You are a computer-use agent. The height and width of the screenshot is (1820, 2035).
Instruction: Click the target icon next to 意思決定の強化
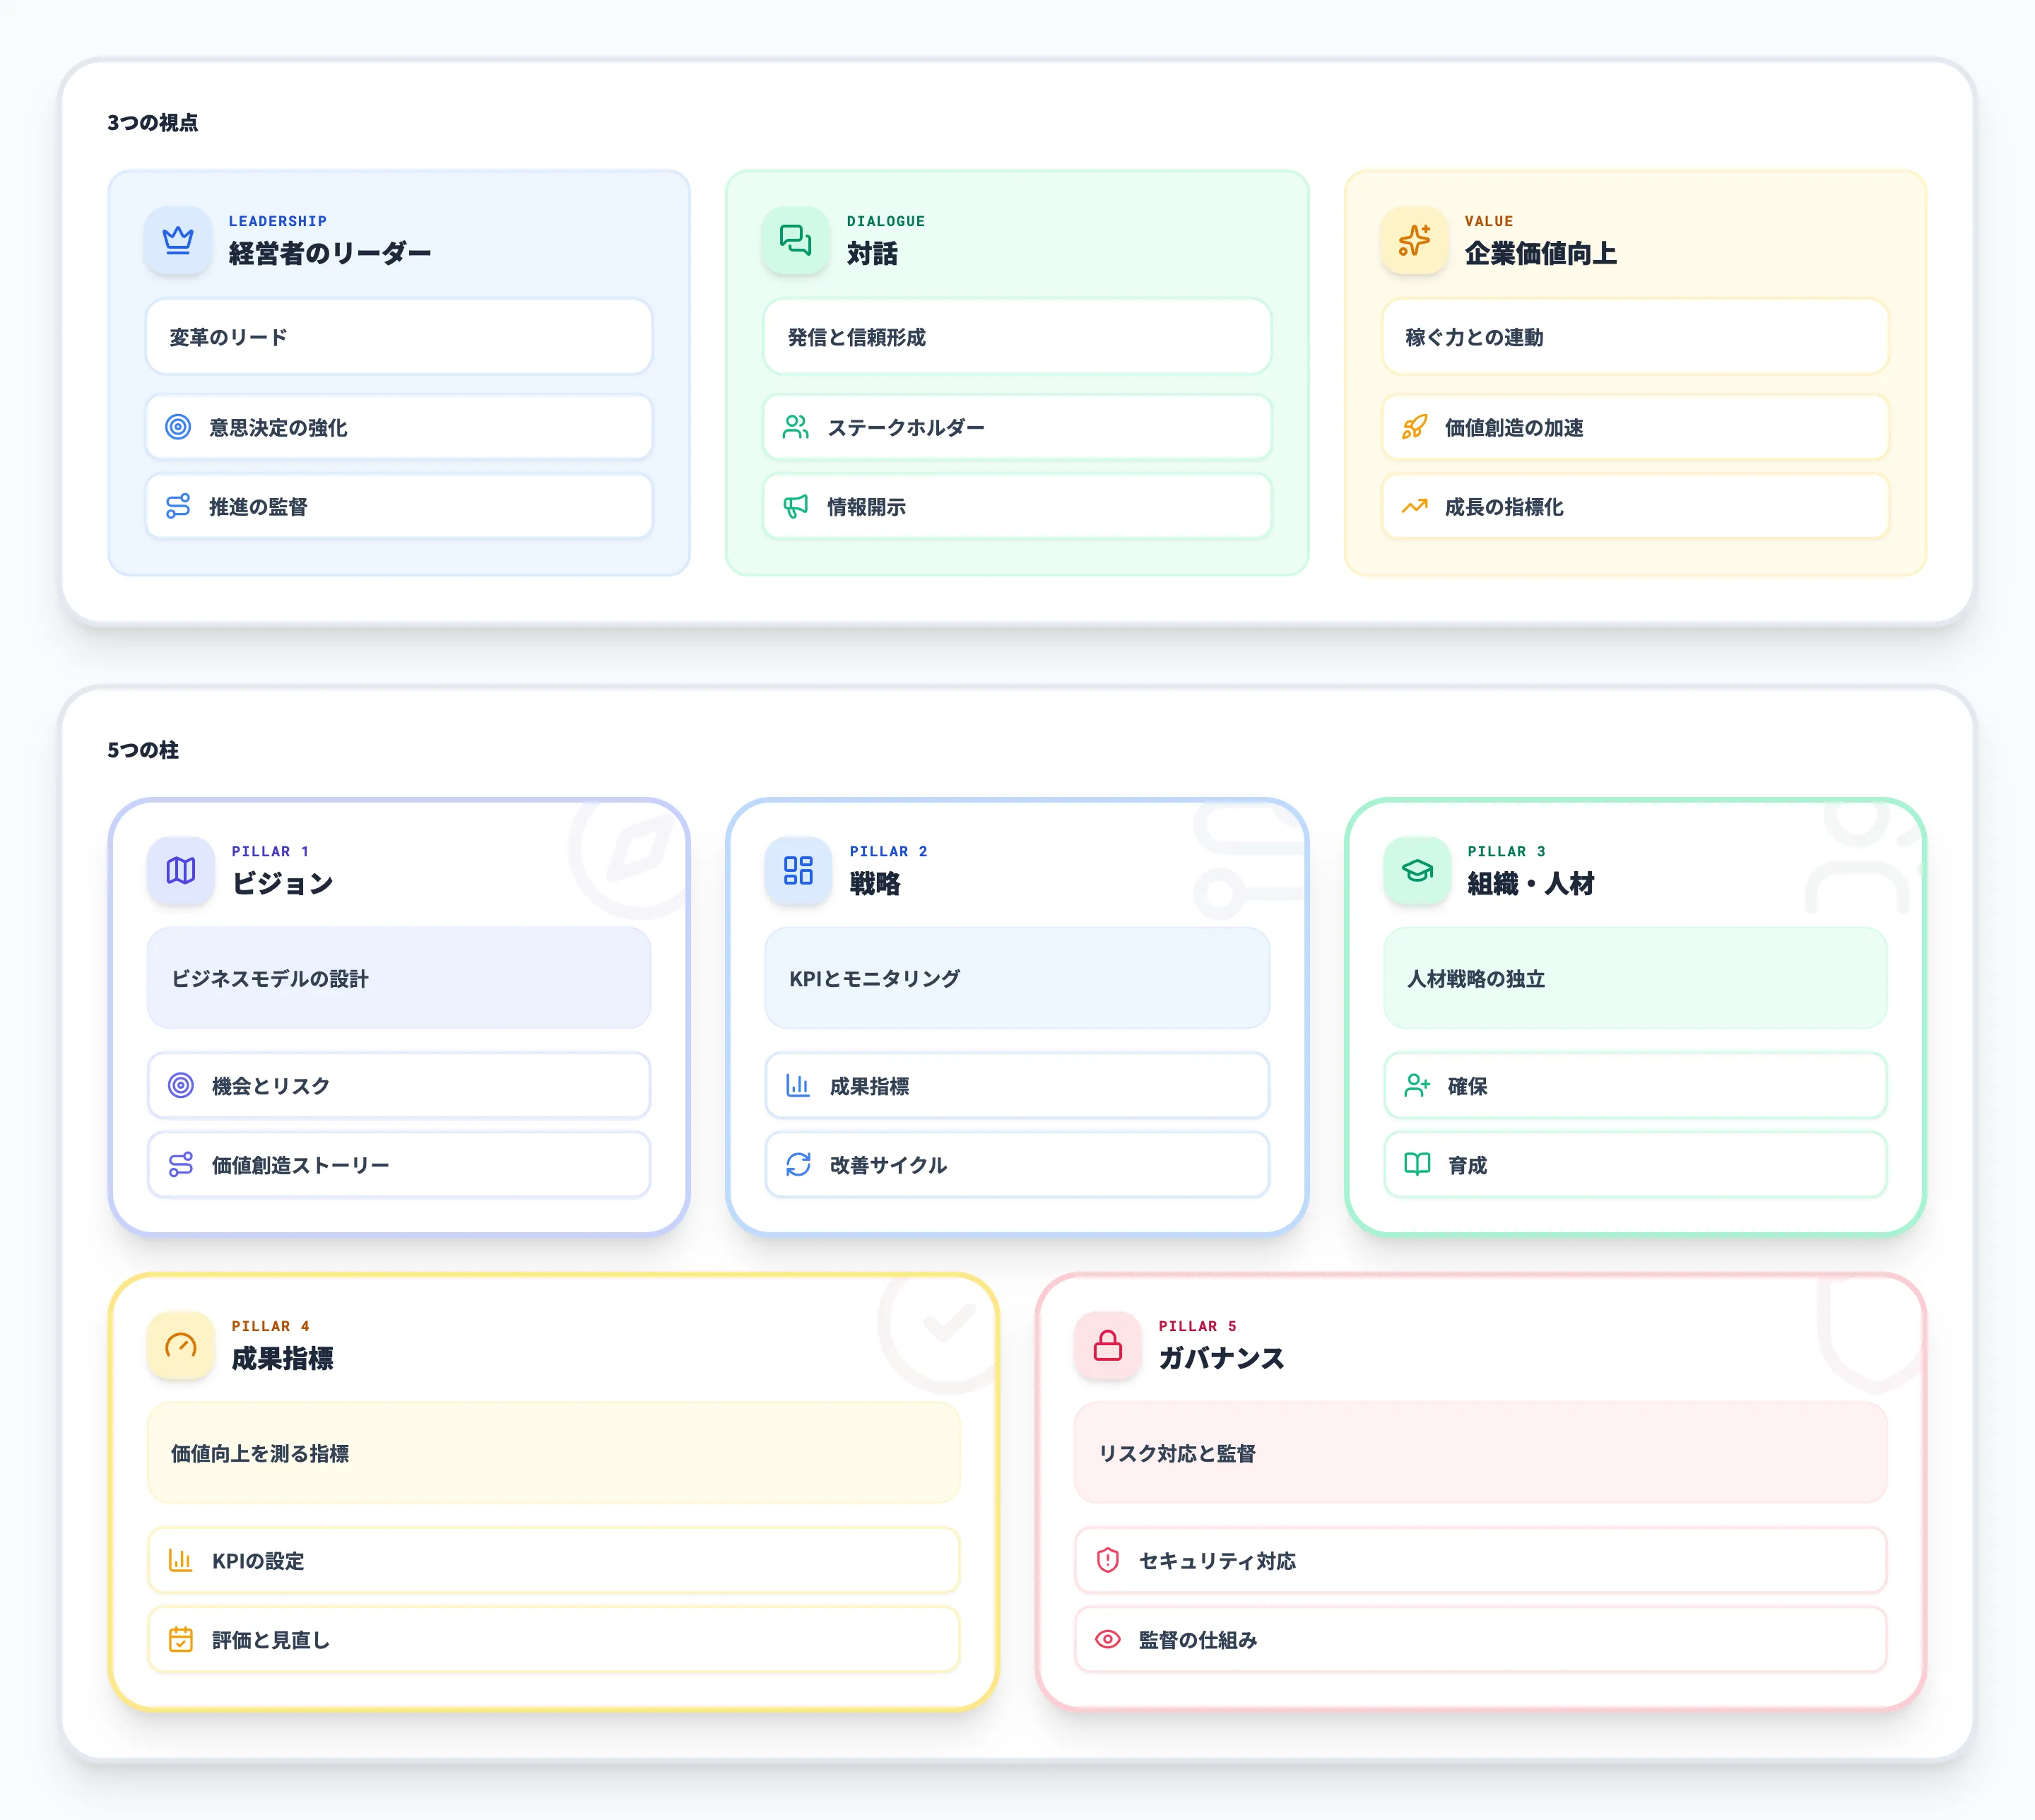[178, 427]
